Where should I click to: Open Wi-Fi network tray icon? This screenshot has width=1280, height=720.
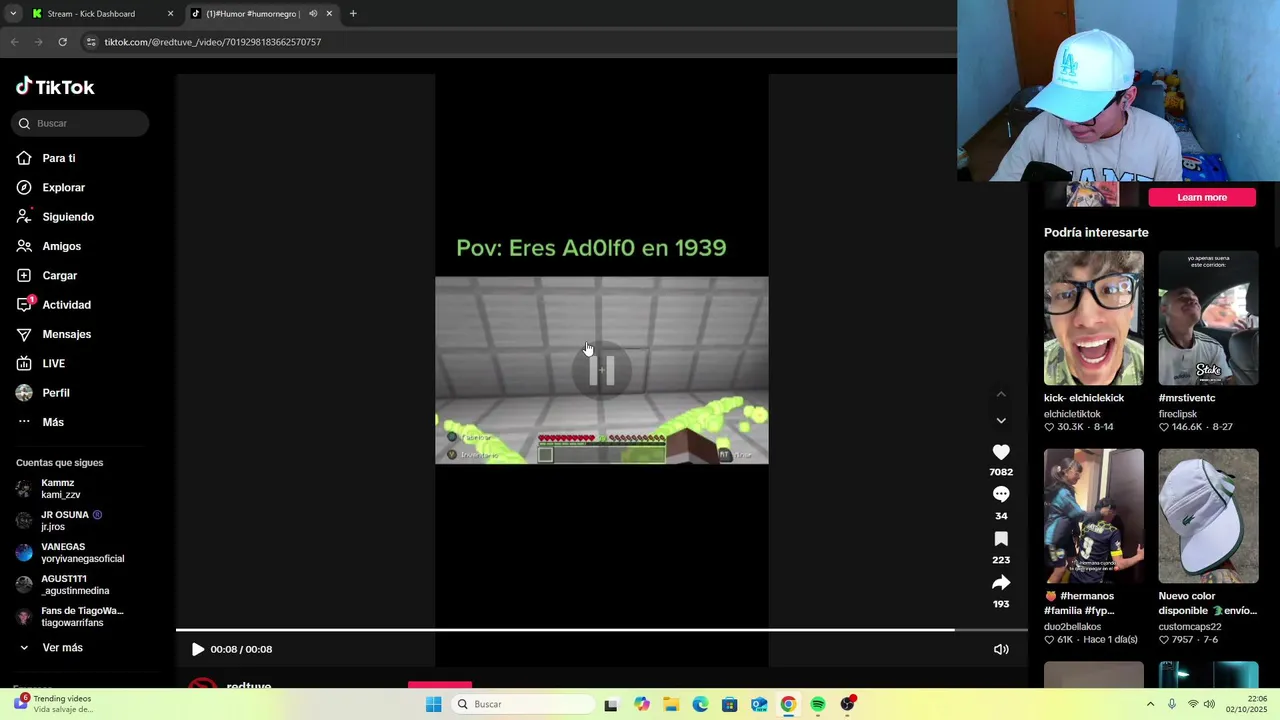1192,704
